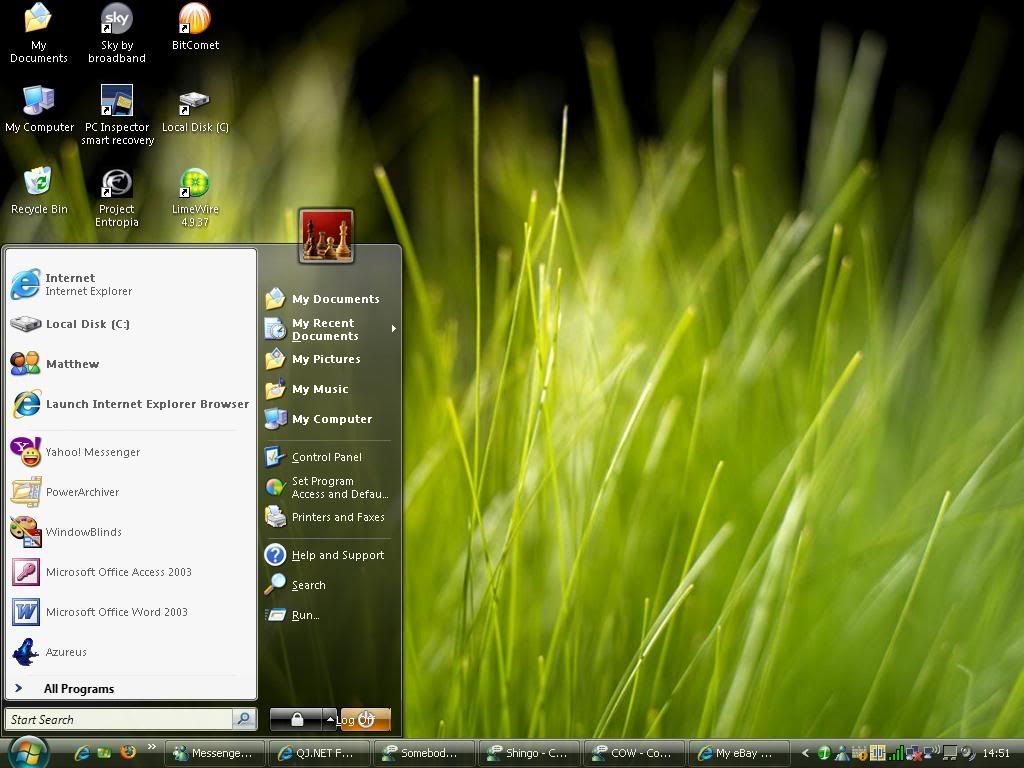The width and height of the screenshot is (1024, 768).
Task: Launch Internet Explorer from Quick Launch
Action: (x=82, y=753)
